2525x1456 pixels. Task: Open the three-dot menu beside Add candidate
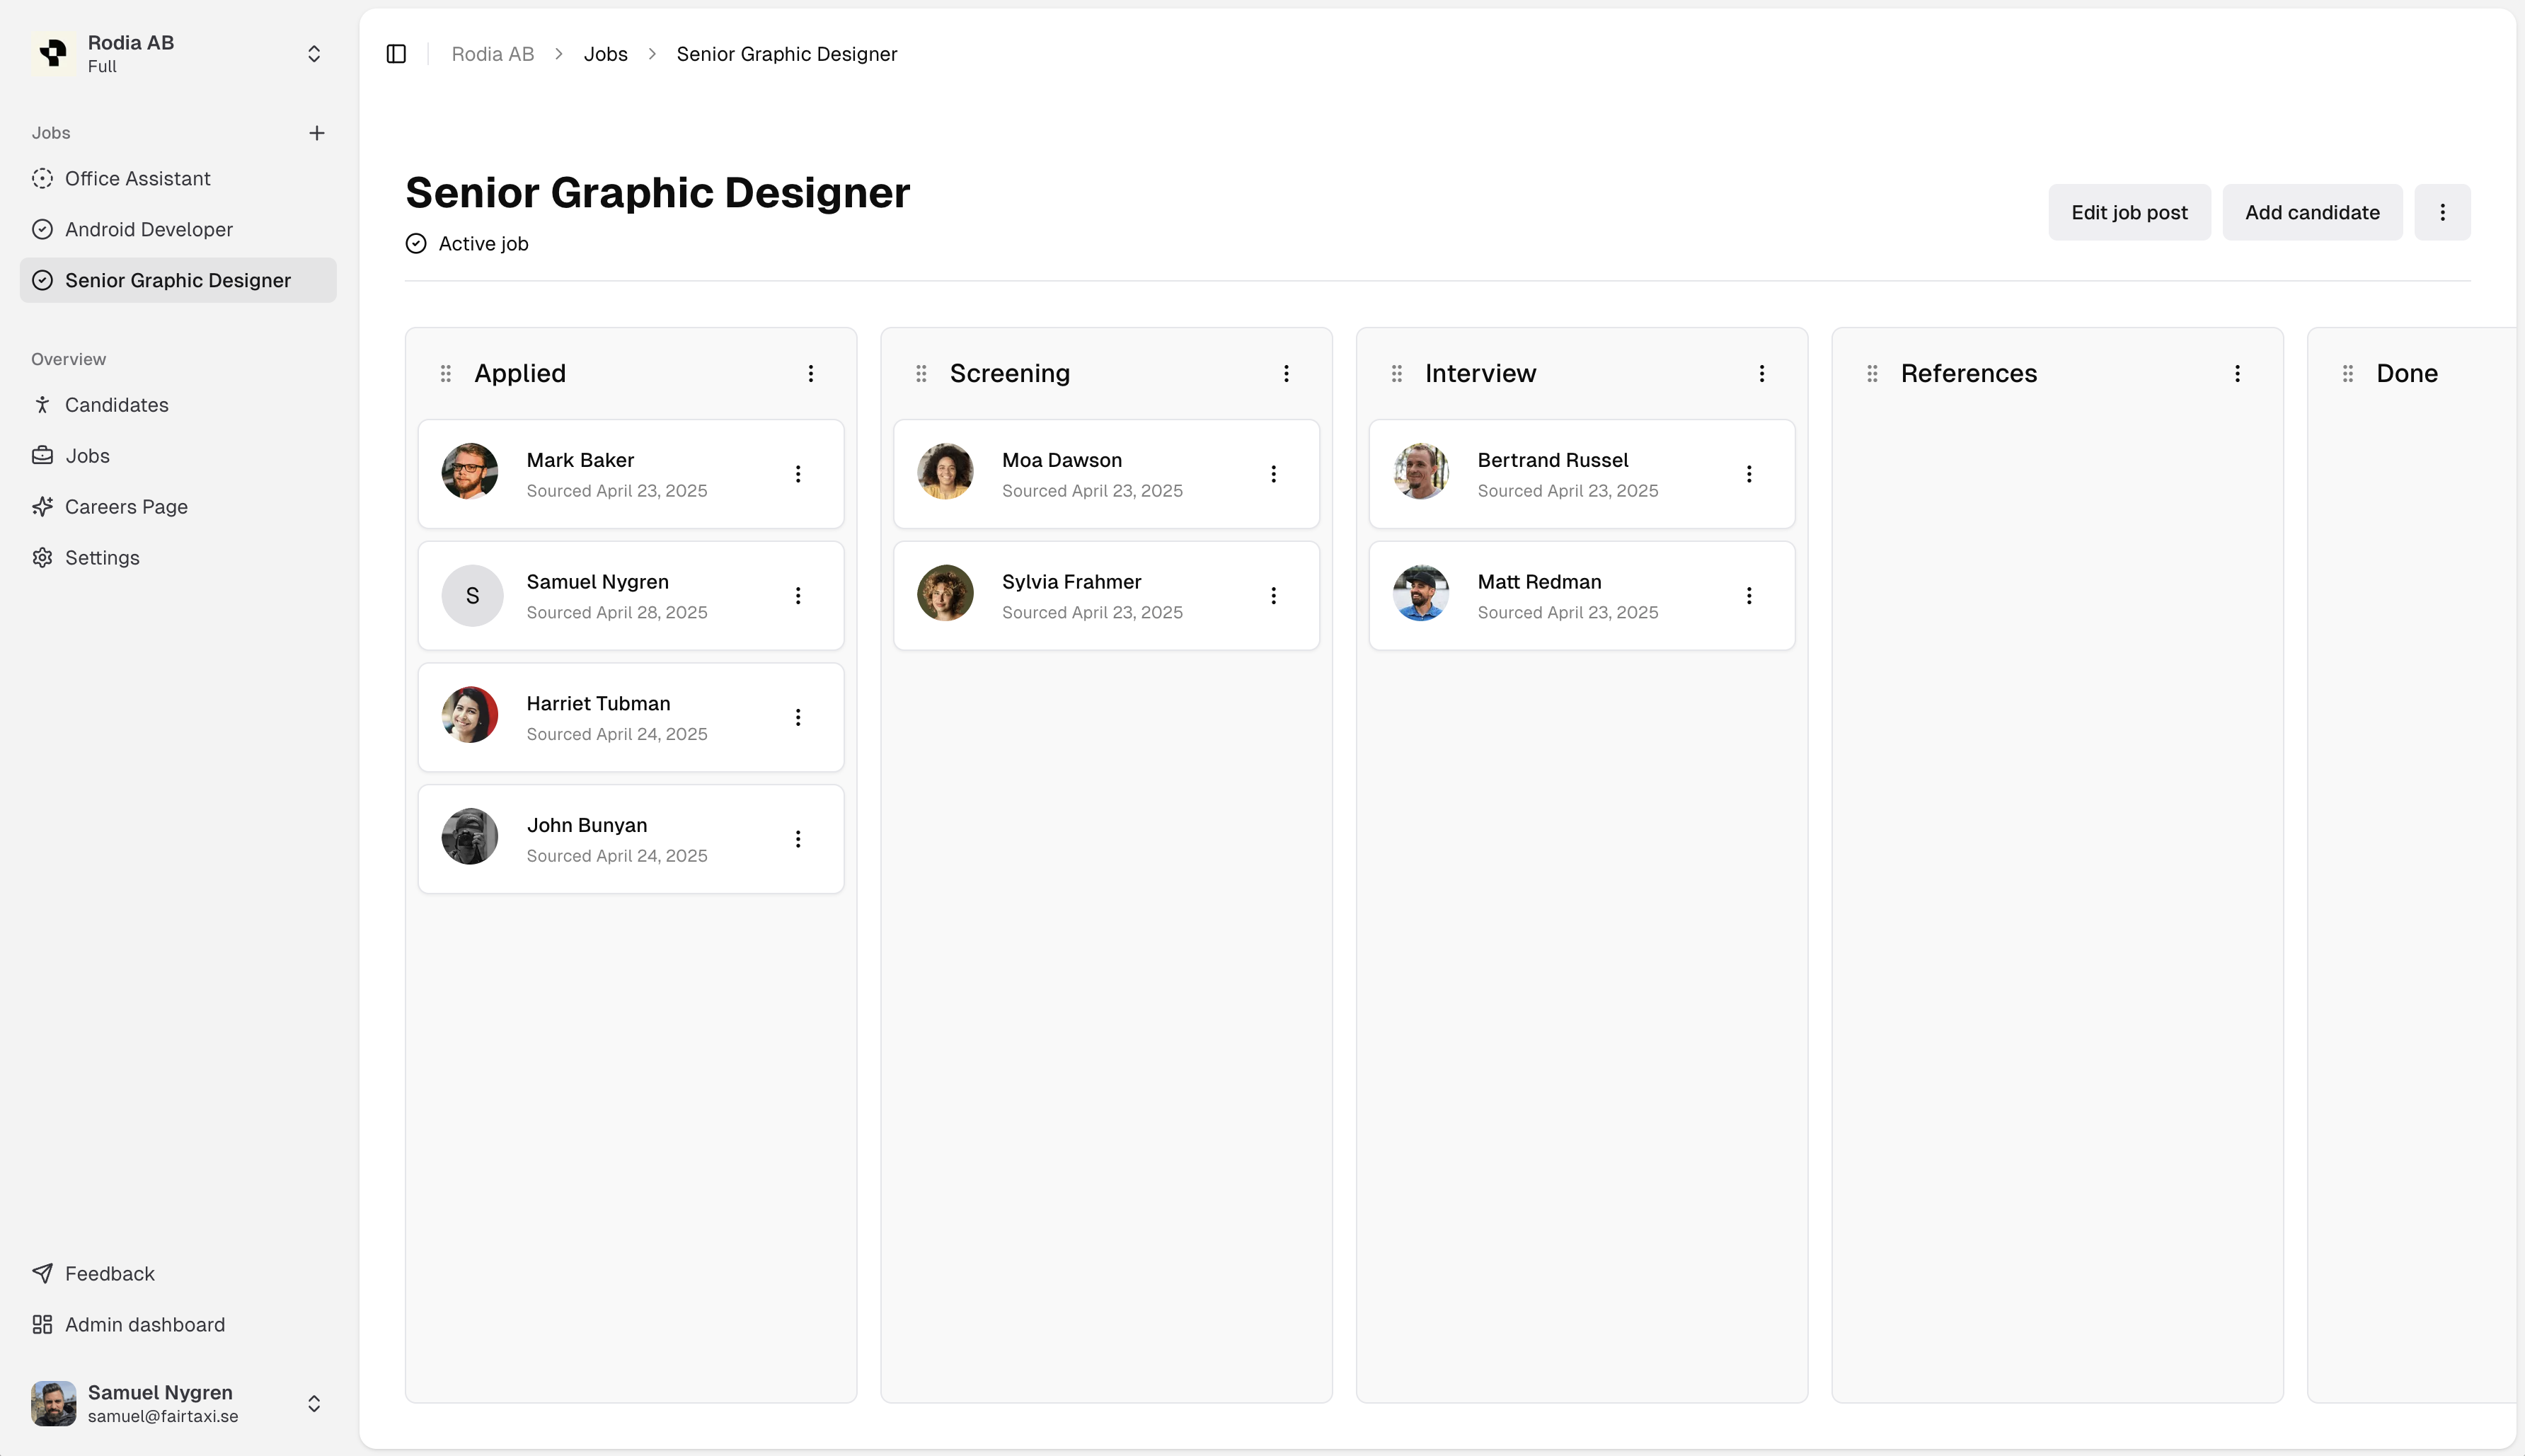(x=2442, y=212)
